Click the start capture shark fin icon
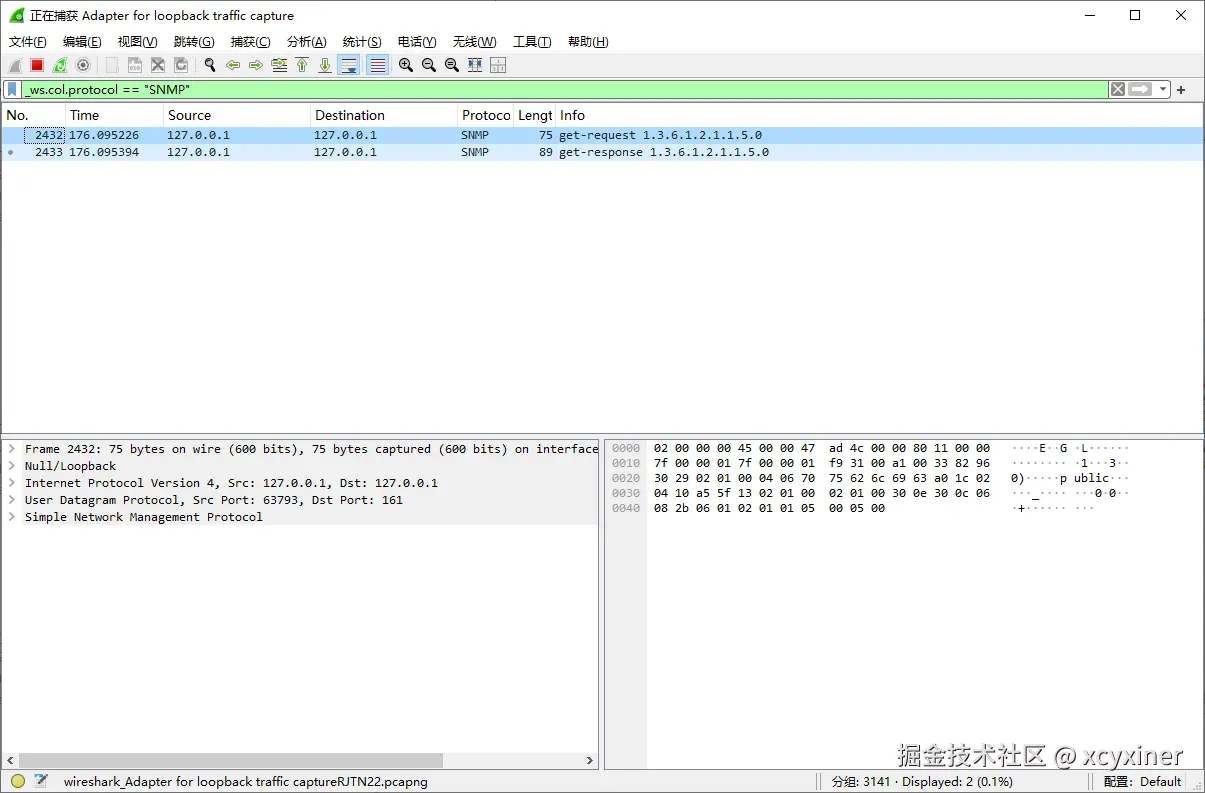Viewport: 1205px width, 793px height. (x=15, y=65)
